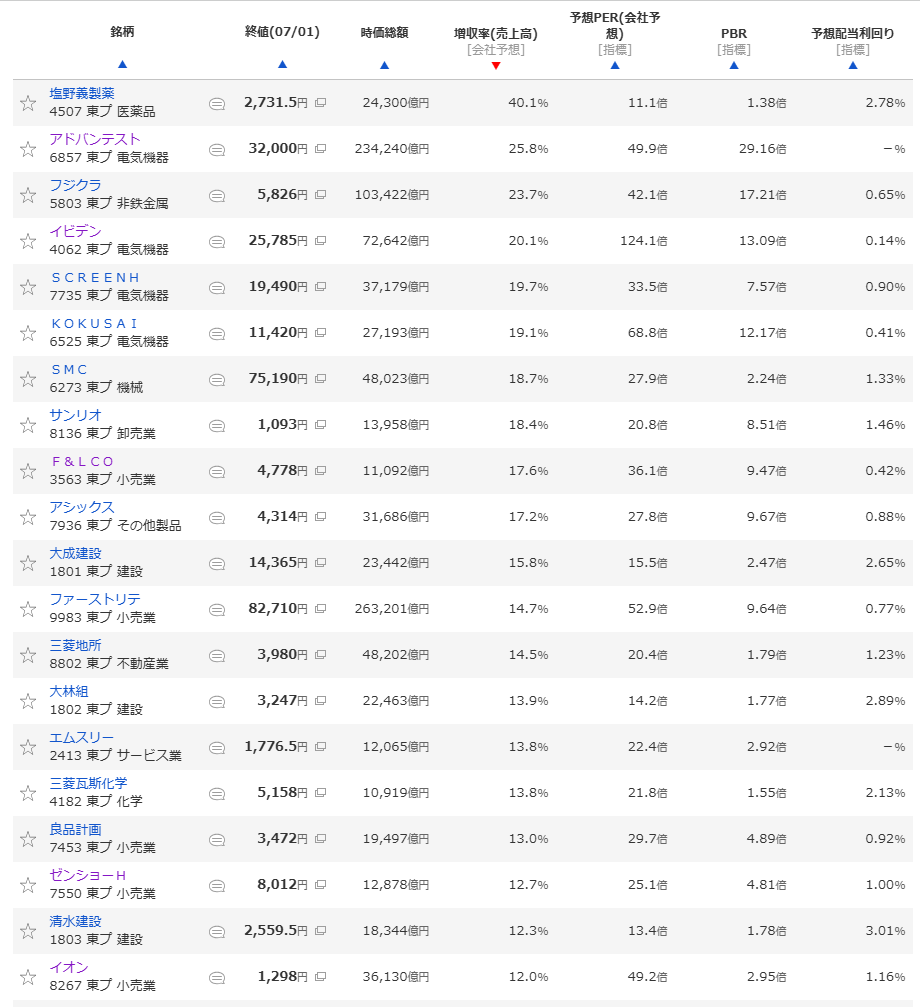
Task: Click the 234,240億円 market cap value
Action: pyautogui.click(x=392, y=149)
